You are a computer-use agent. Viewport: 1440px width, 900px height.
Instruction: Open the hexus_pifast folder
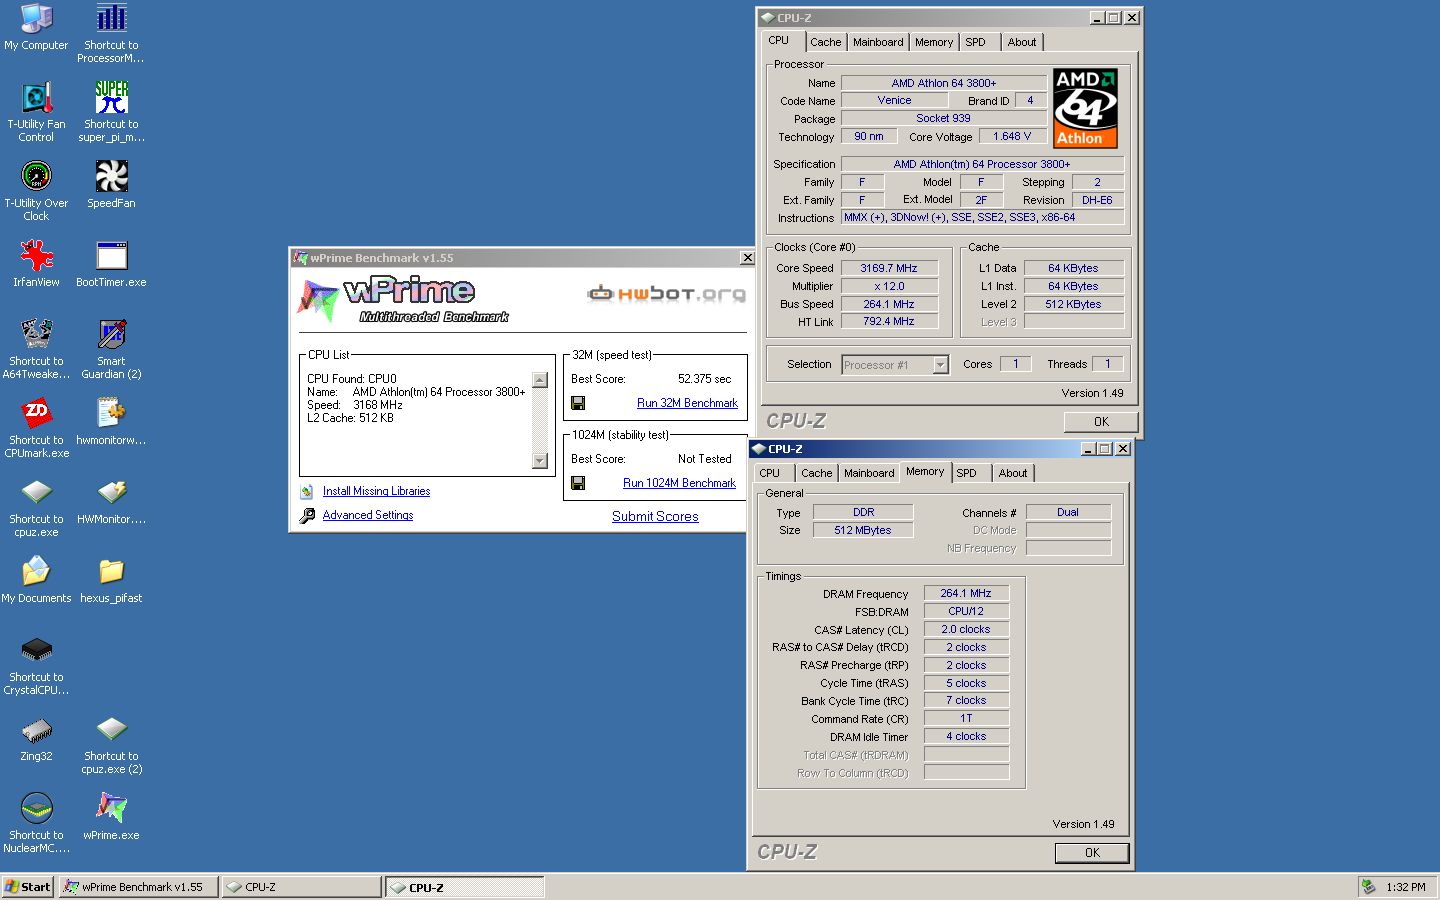(111, 571)
